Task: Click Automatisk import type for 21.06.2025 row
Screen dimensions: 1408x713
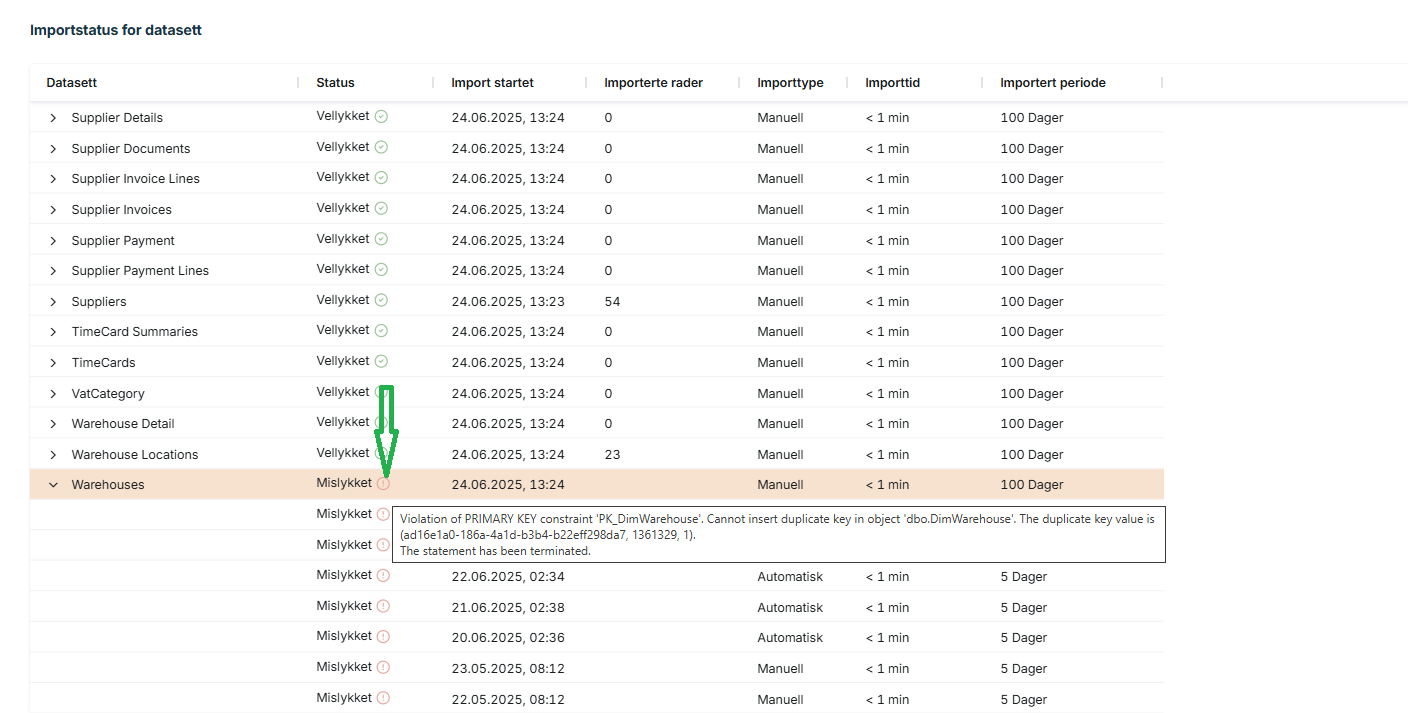Action: (790, 608)
